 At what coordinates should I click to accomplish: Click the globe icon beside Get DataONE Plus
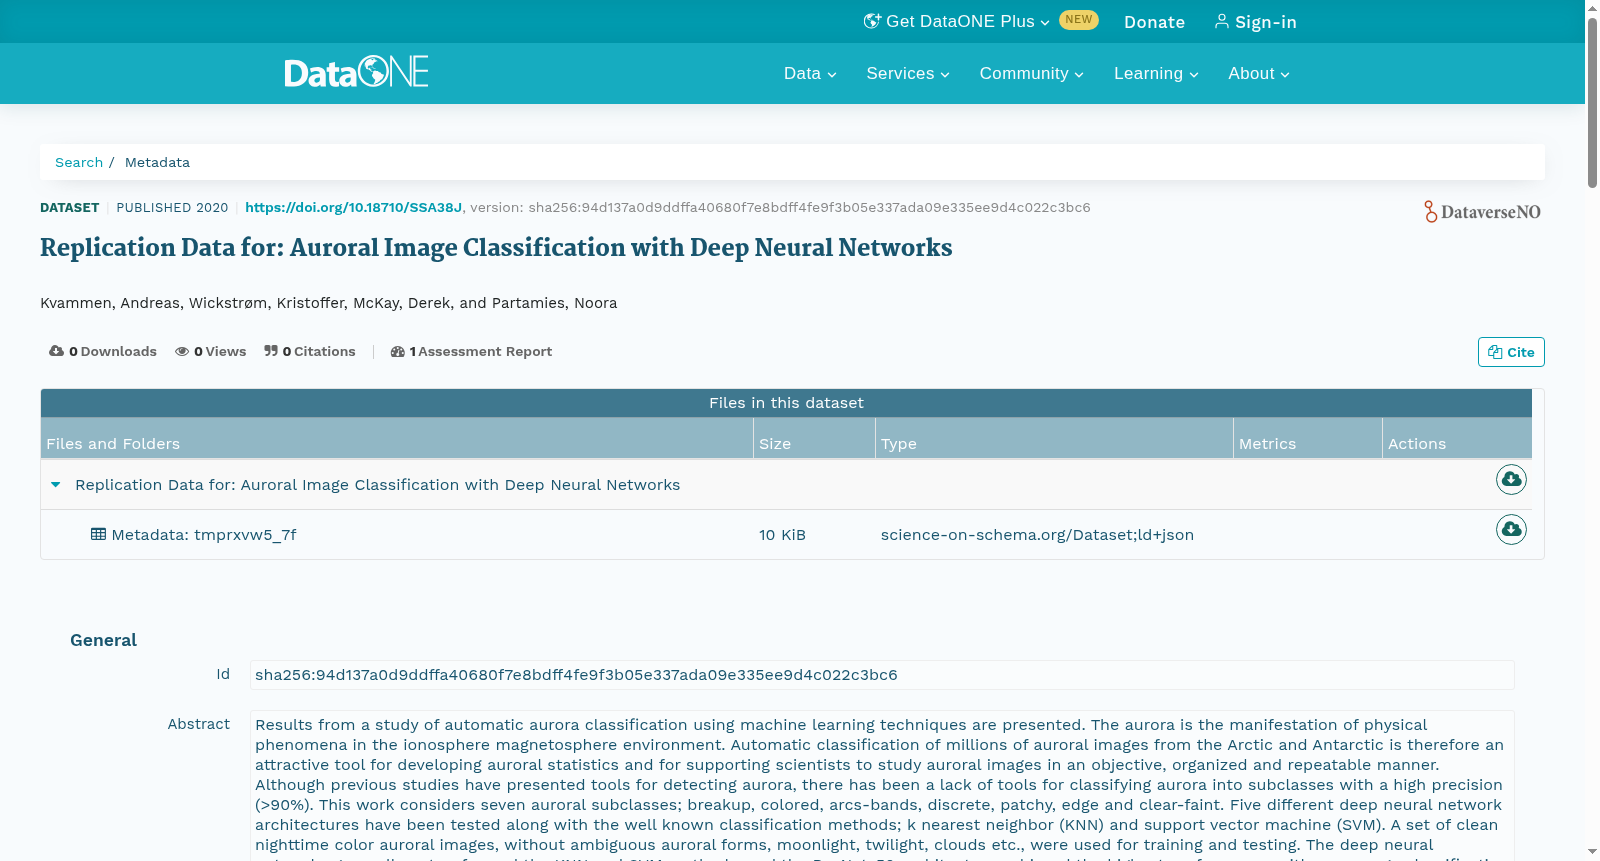(x=872, y=21)
